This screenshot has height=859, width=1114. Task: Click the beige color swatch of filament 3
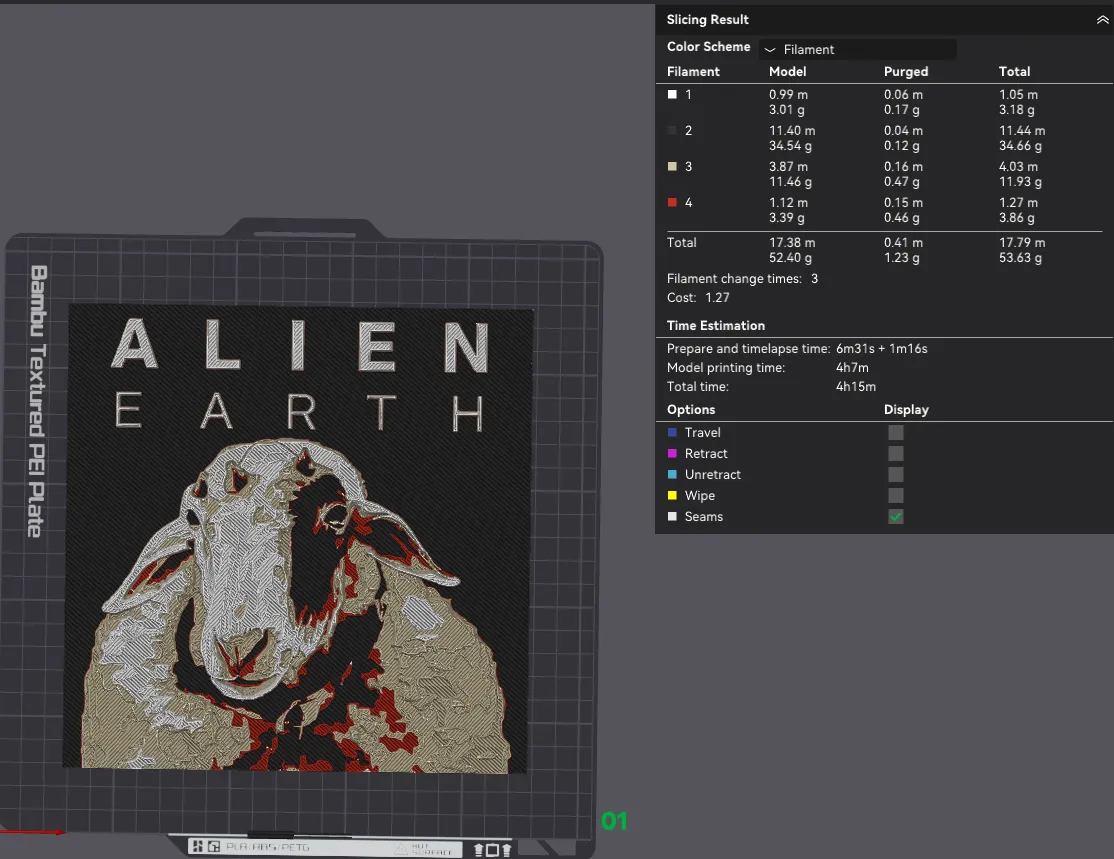click(672, 166)
